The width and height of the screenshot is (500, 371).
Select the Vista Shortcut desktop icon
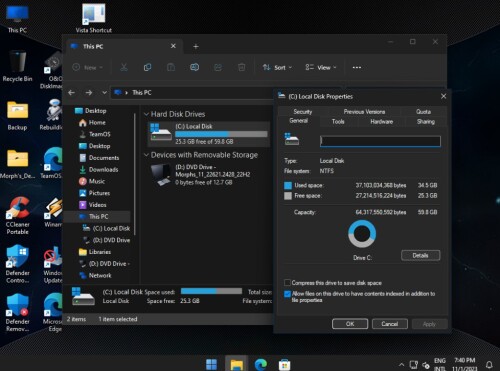click(x=94, y=18)
